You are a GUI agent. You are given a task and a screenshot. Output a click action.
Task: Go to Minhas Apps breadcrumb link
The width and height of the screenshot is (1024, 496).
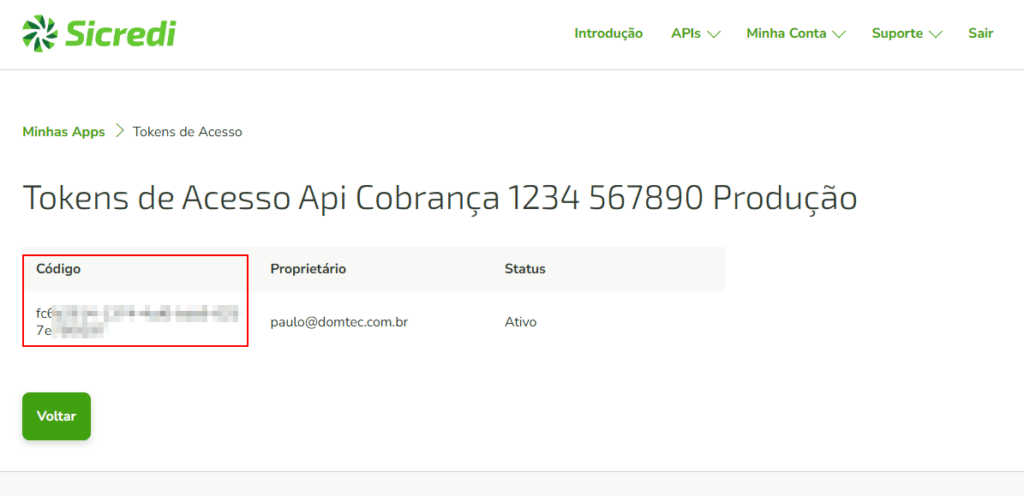pyautogui.click(x=63, y=132)
